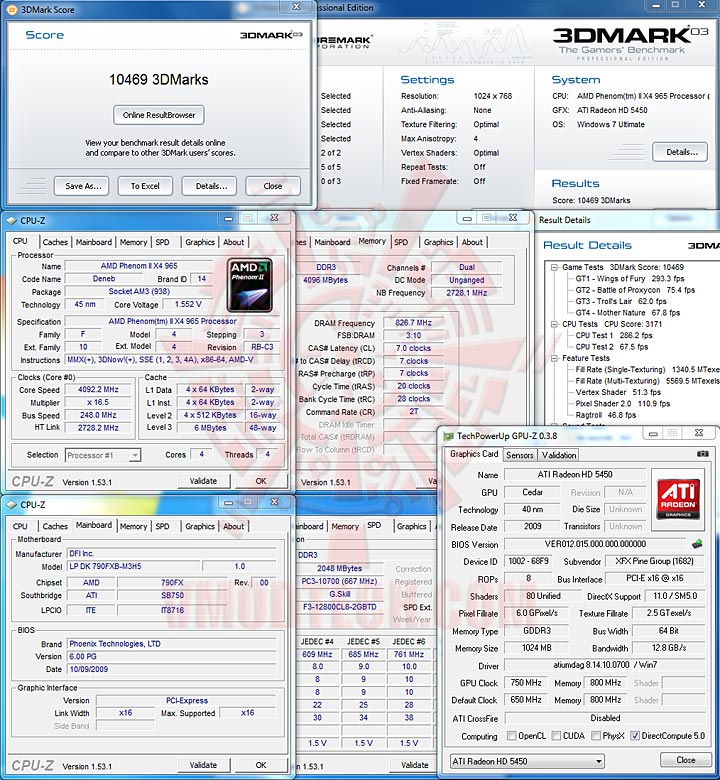
Task: Select the SPD tab in top CPU-Z window
Action: pos(162,242)
